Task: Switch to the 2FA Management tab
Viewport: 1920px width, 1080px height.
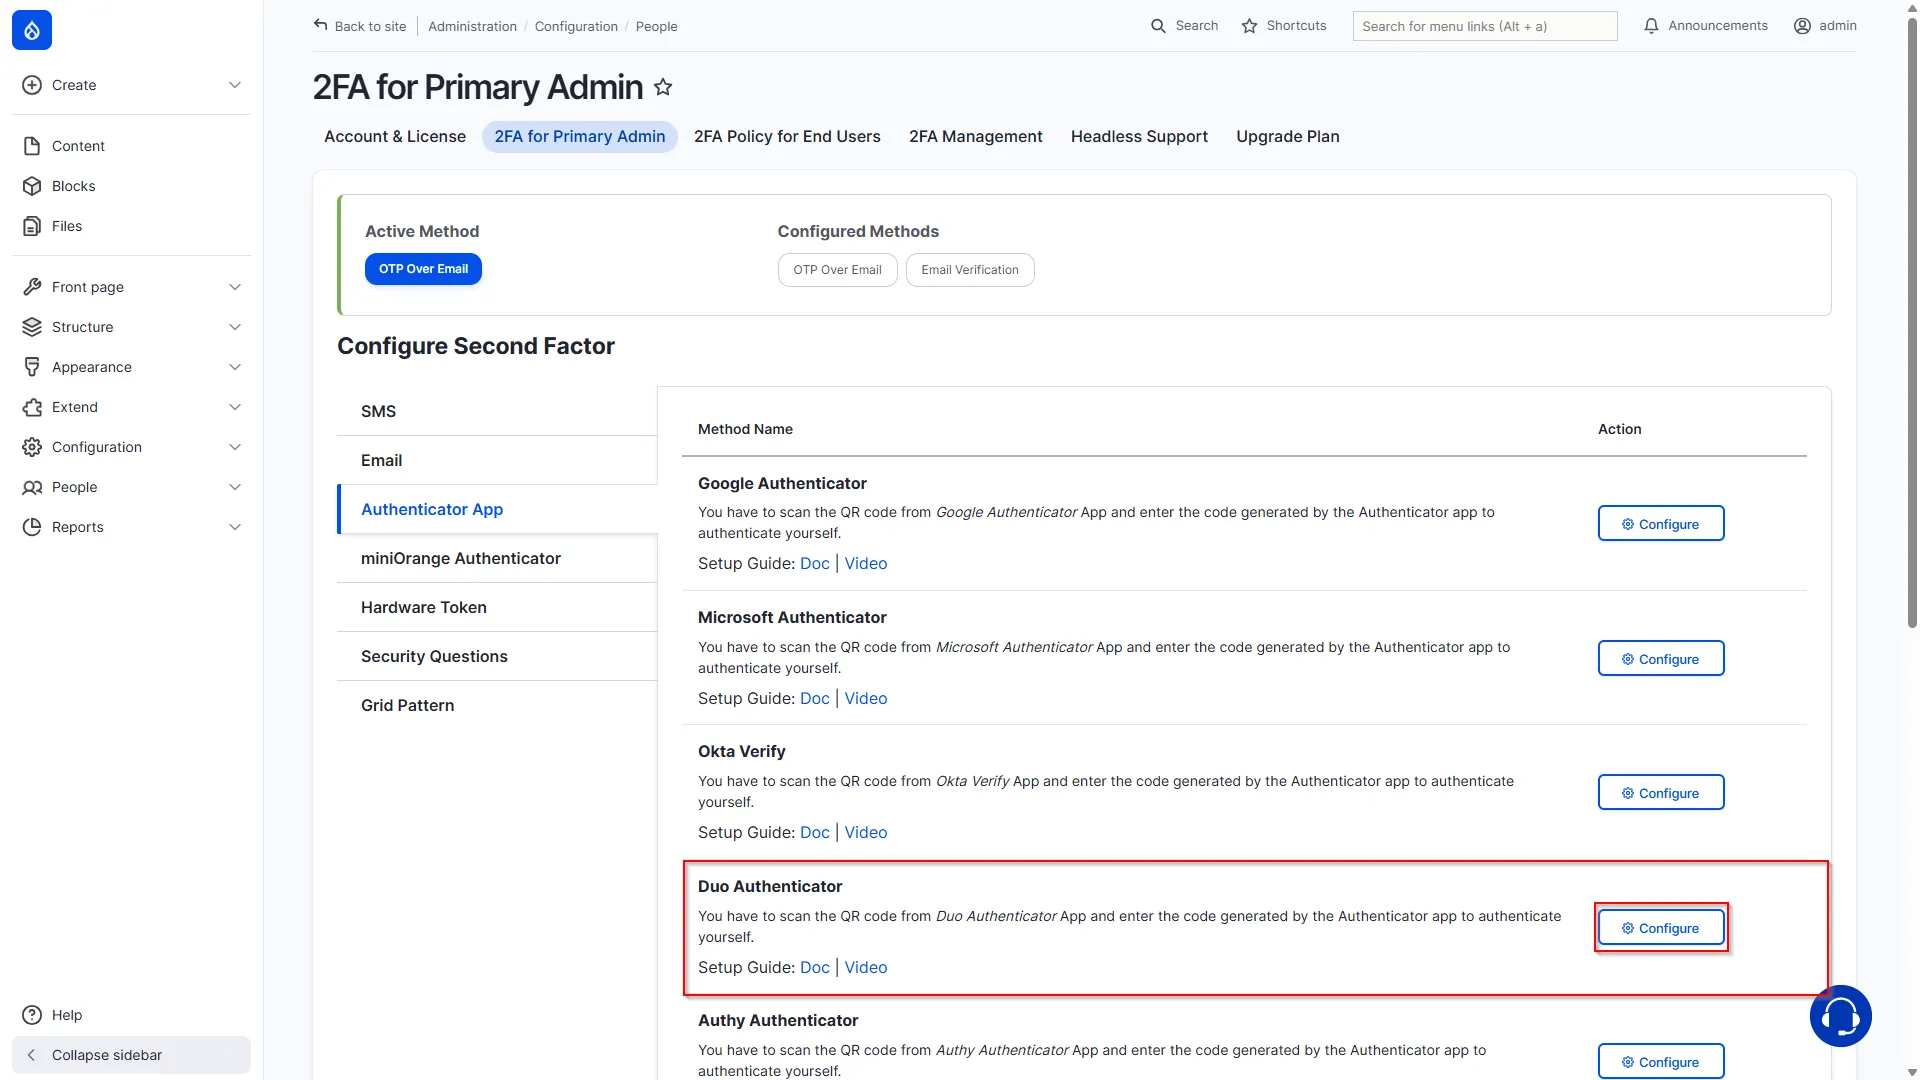Action: pyautogui.click(x=975, y=137)
